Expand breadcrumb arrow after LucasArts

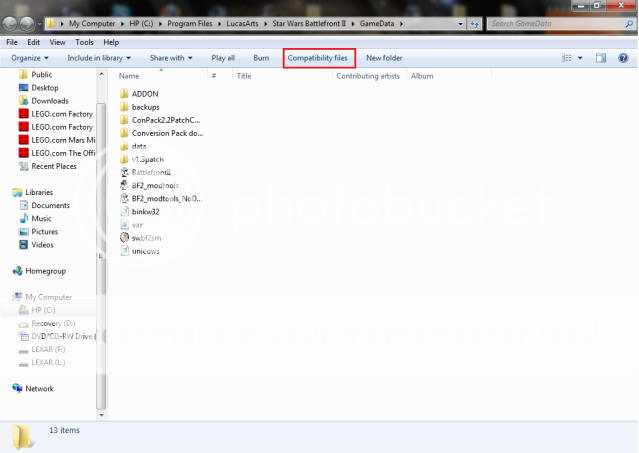[265, 24]
